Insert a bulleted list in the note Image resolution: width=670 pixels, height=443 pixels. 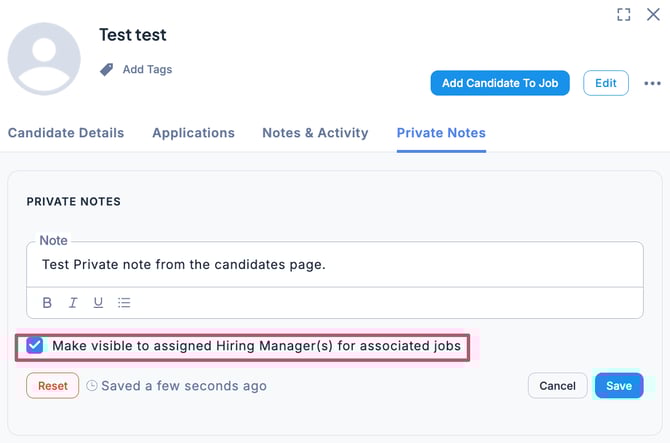tap(124, 303)
